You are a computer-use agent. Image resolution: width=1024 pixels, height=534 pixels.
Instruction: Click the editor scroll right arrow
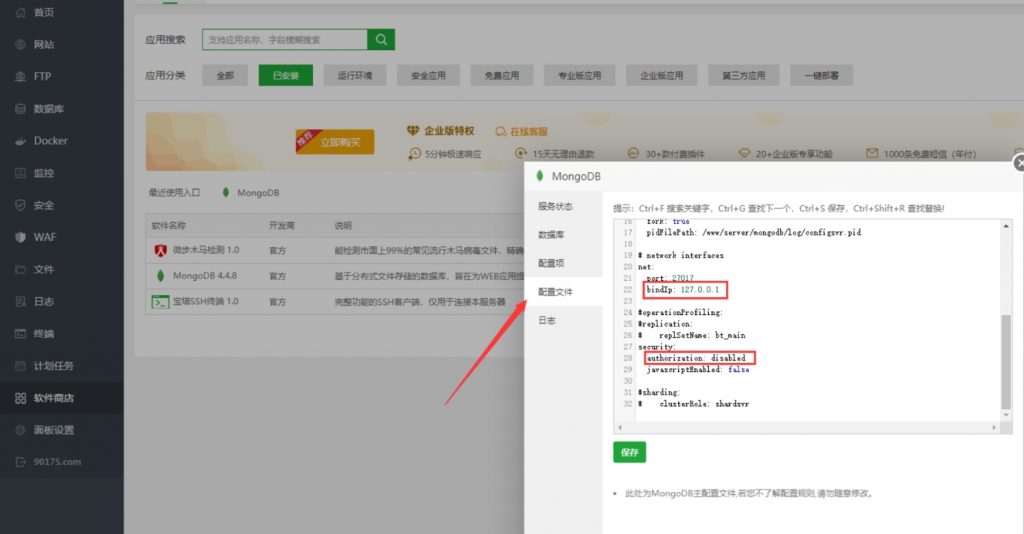(x=994, y=428)
